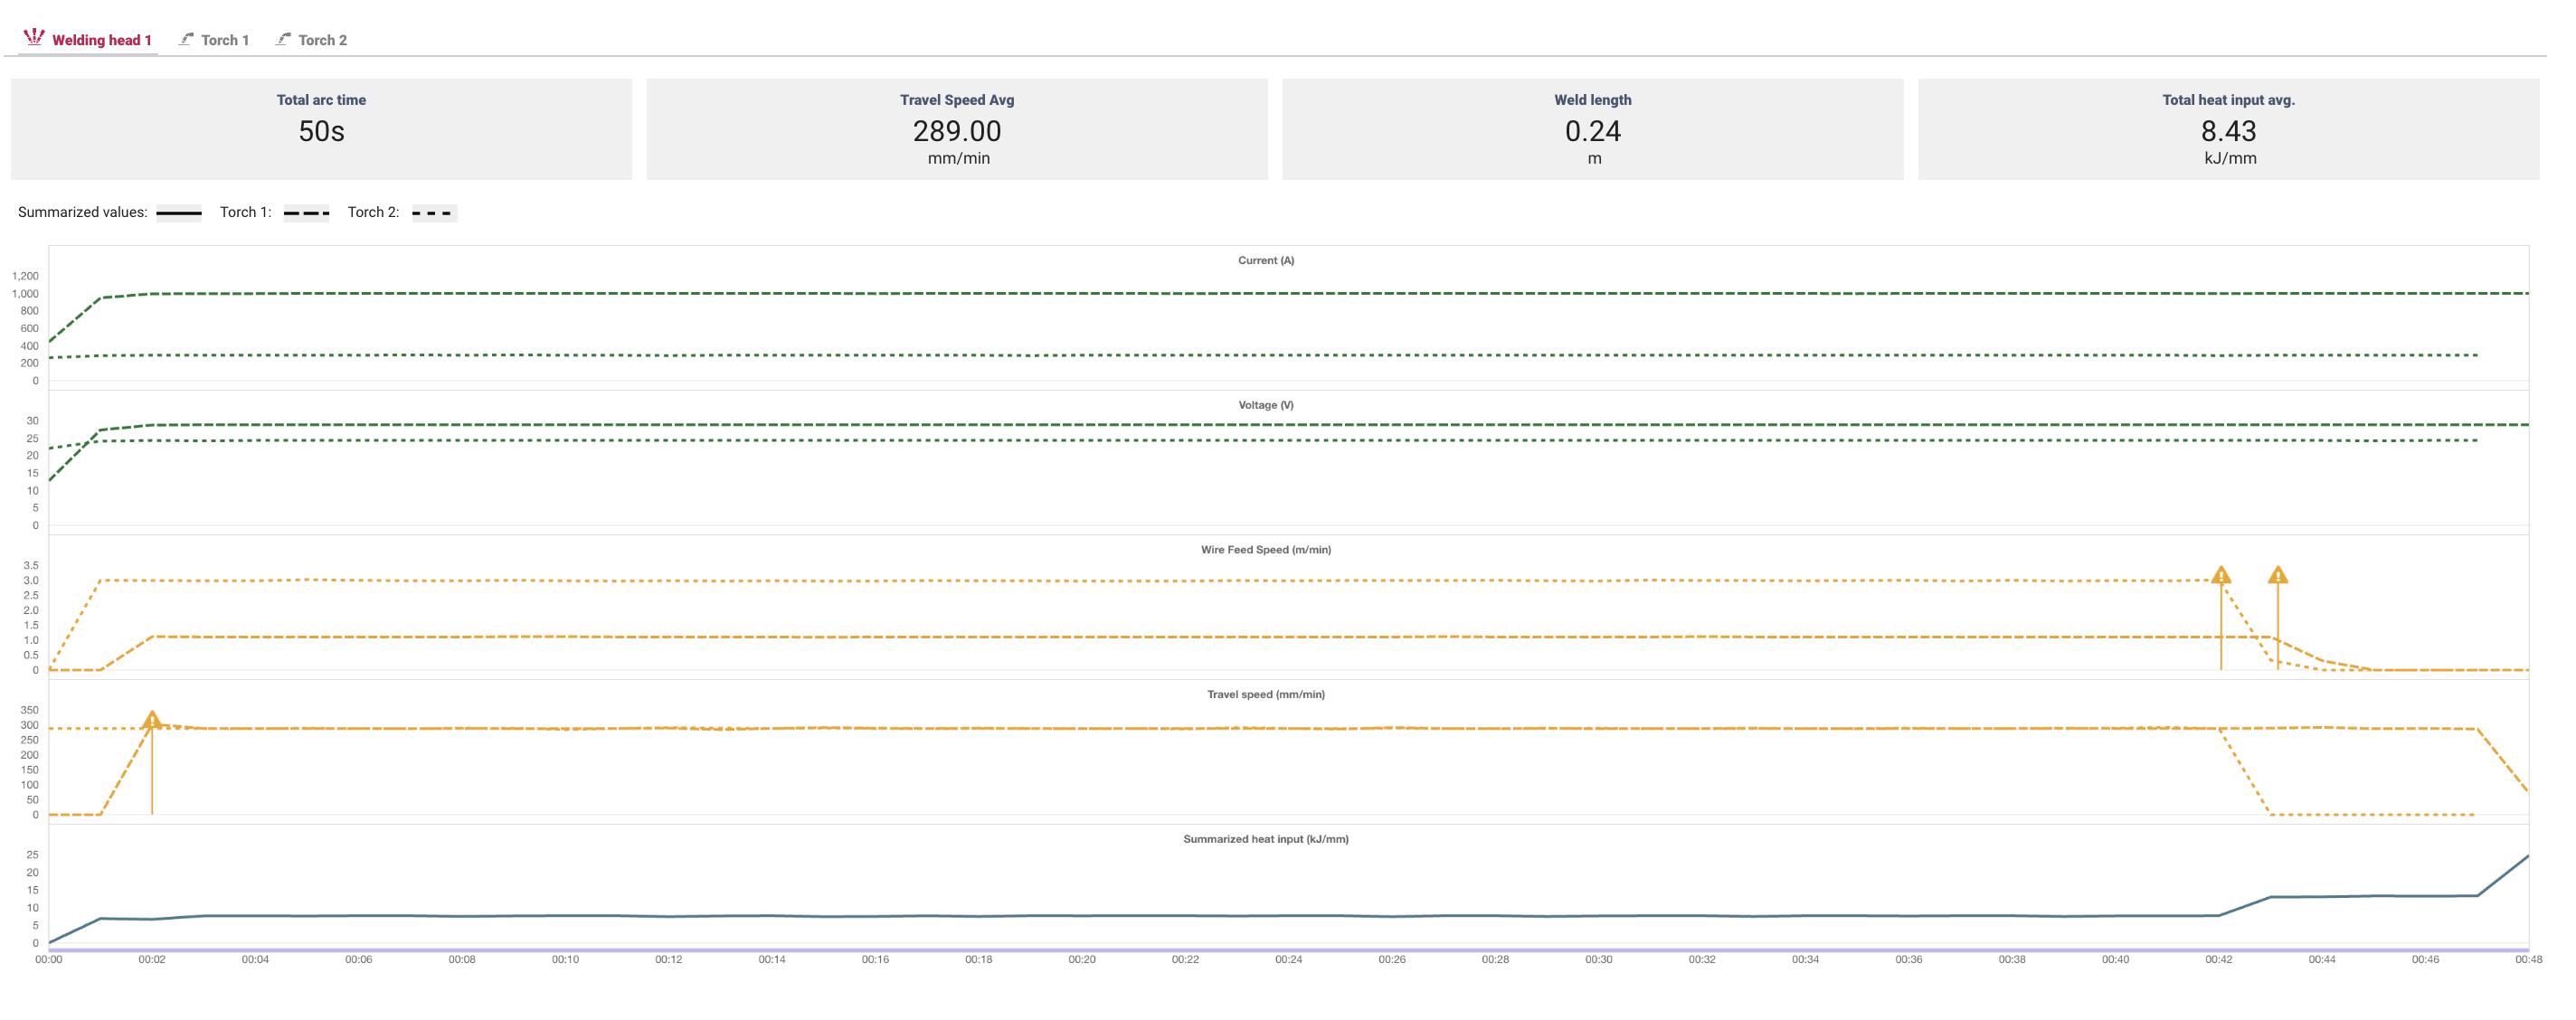Click the solid line sample for Summarized values
The image size is (2576, 1020).
[x=179, y=213]
